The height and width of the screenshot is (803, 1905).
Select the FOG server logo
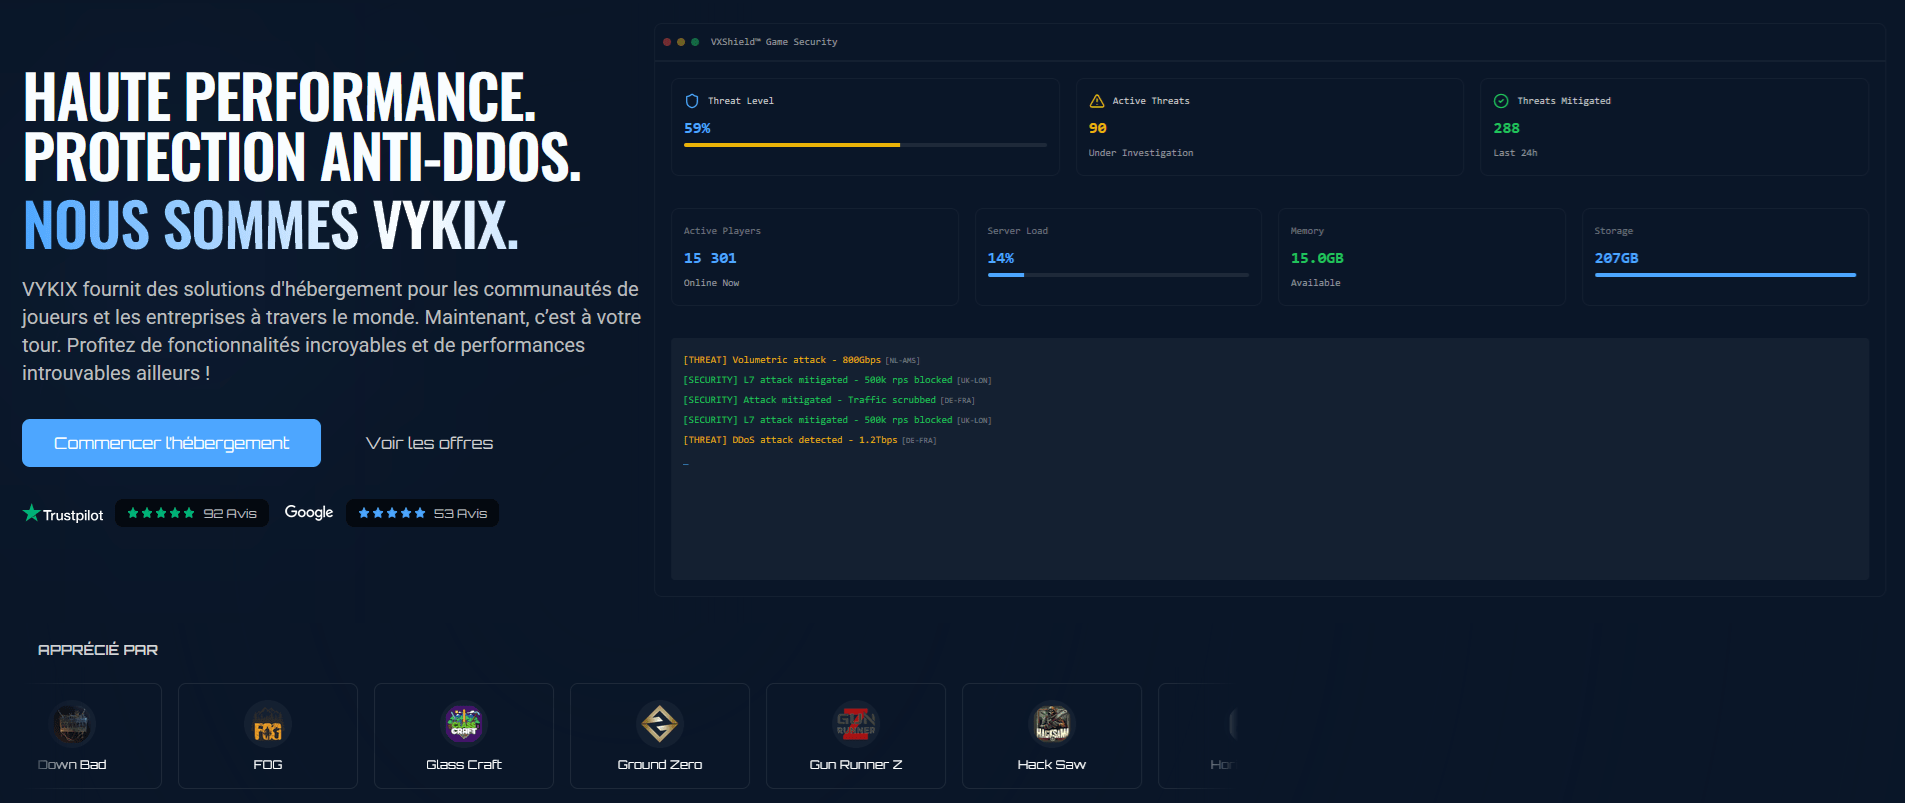pyautogui.click(x=268, y=723)
